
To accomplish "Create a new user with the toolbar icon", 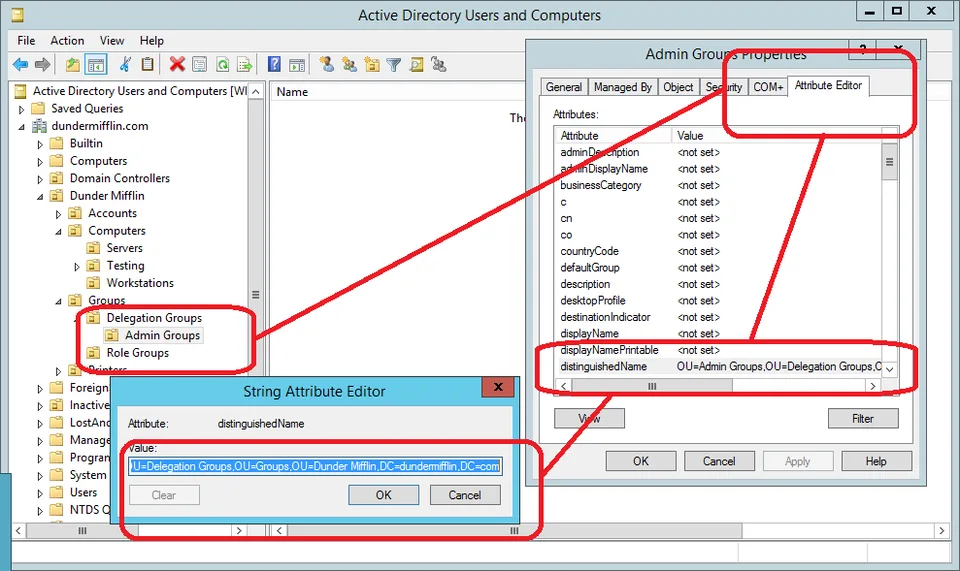I will pos(327,64).
